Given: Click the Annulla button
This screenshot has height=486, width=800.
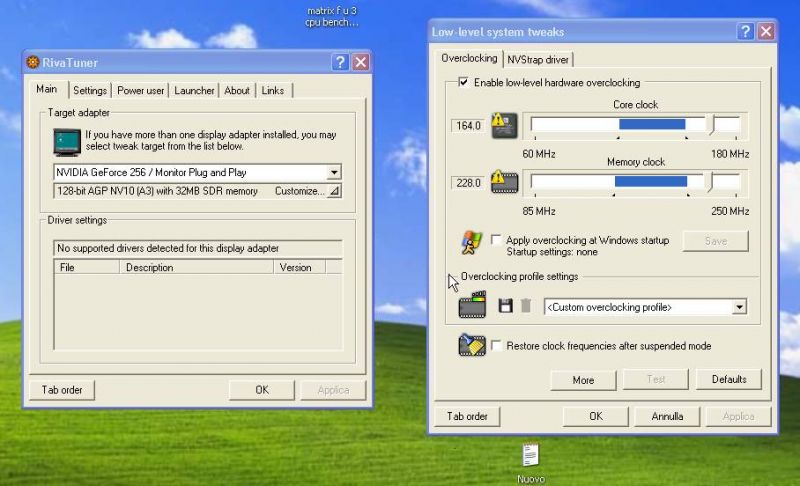Looking at the screenshot, I should pyautogui.click(x=667, y=417).
